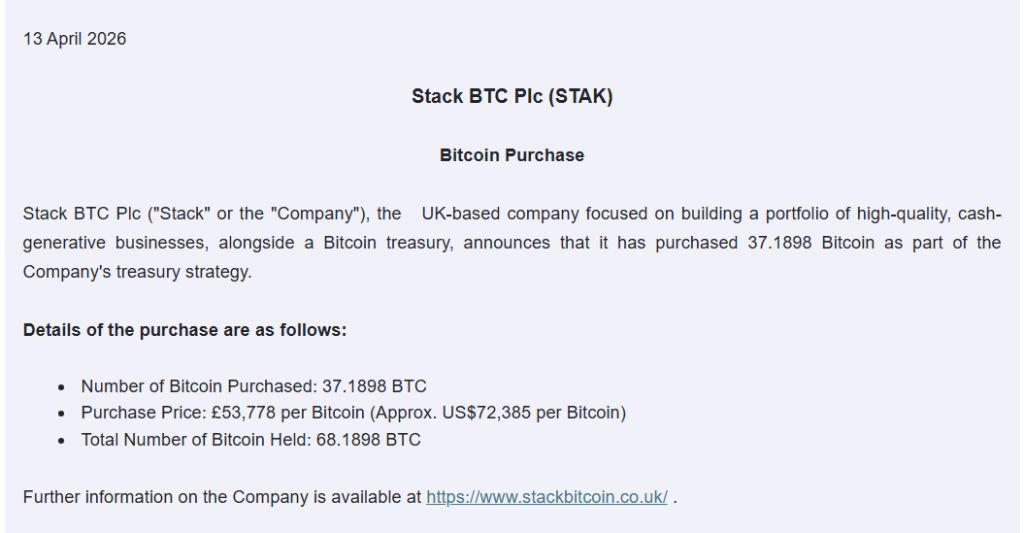
Task: Click the 'Further information on the Company' text
Action: [222, 497]
